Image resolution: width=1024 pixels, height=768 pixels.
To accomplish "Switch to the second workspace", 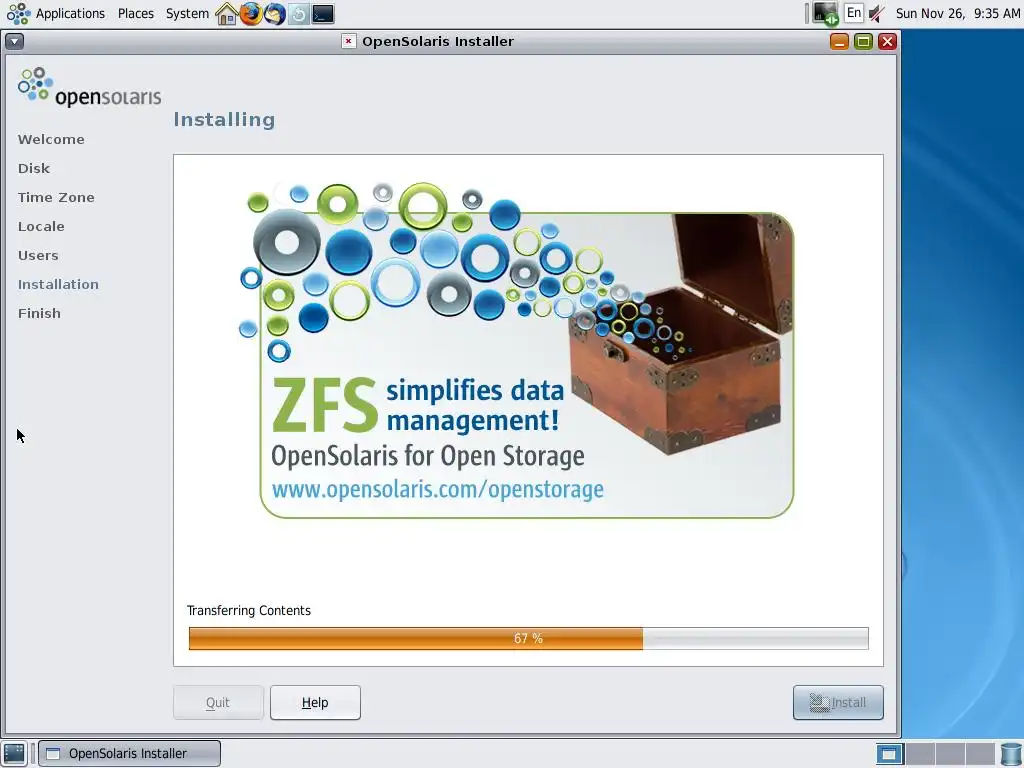I will click(920, 754).
